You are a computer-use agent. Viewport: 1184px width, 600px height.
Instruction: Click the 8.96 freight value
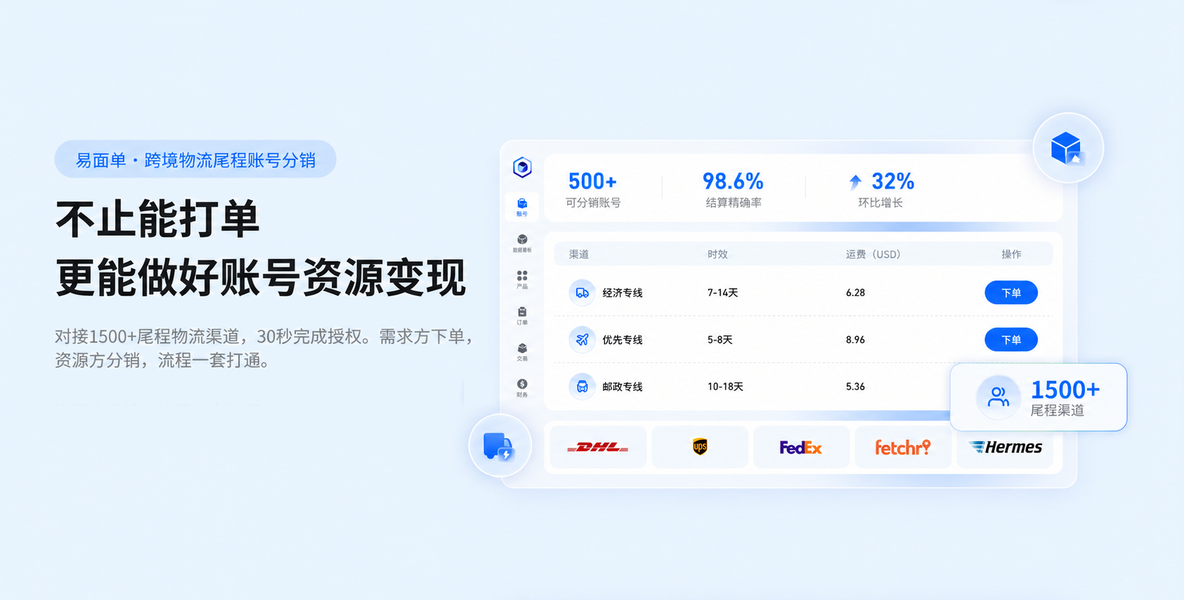coord(856,340)
